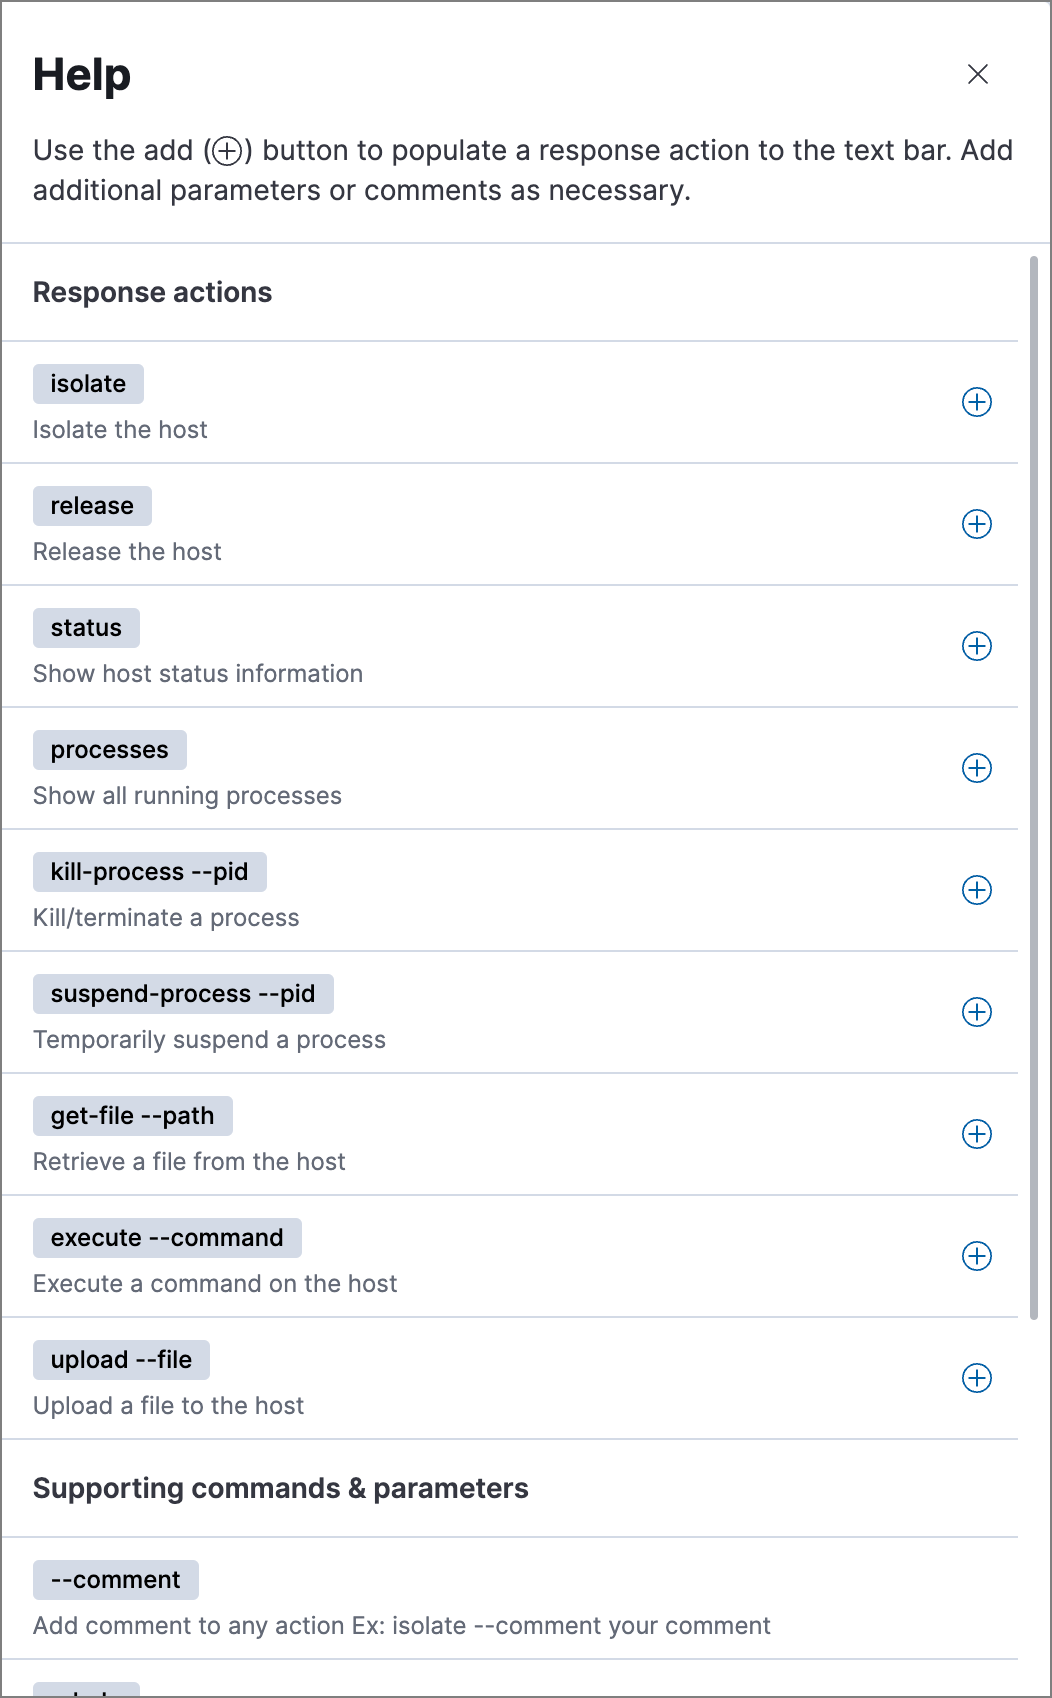Click the processes command badge
The height and width of the screenshot is (1698, 1052).
(110, 750)
